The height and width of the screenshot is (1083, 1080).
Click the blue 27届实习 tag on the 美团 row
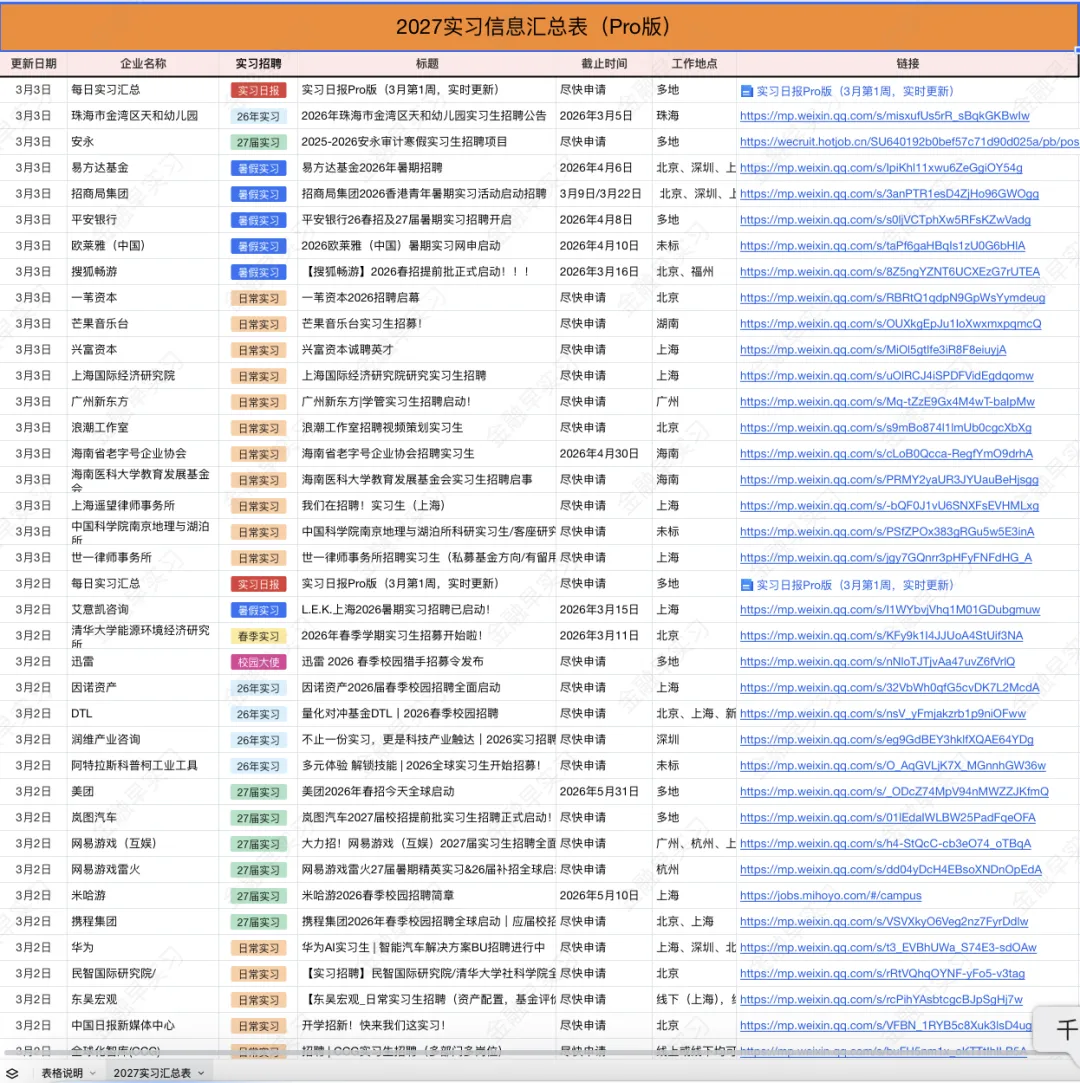pos(257,791)
